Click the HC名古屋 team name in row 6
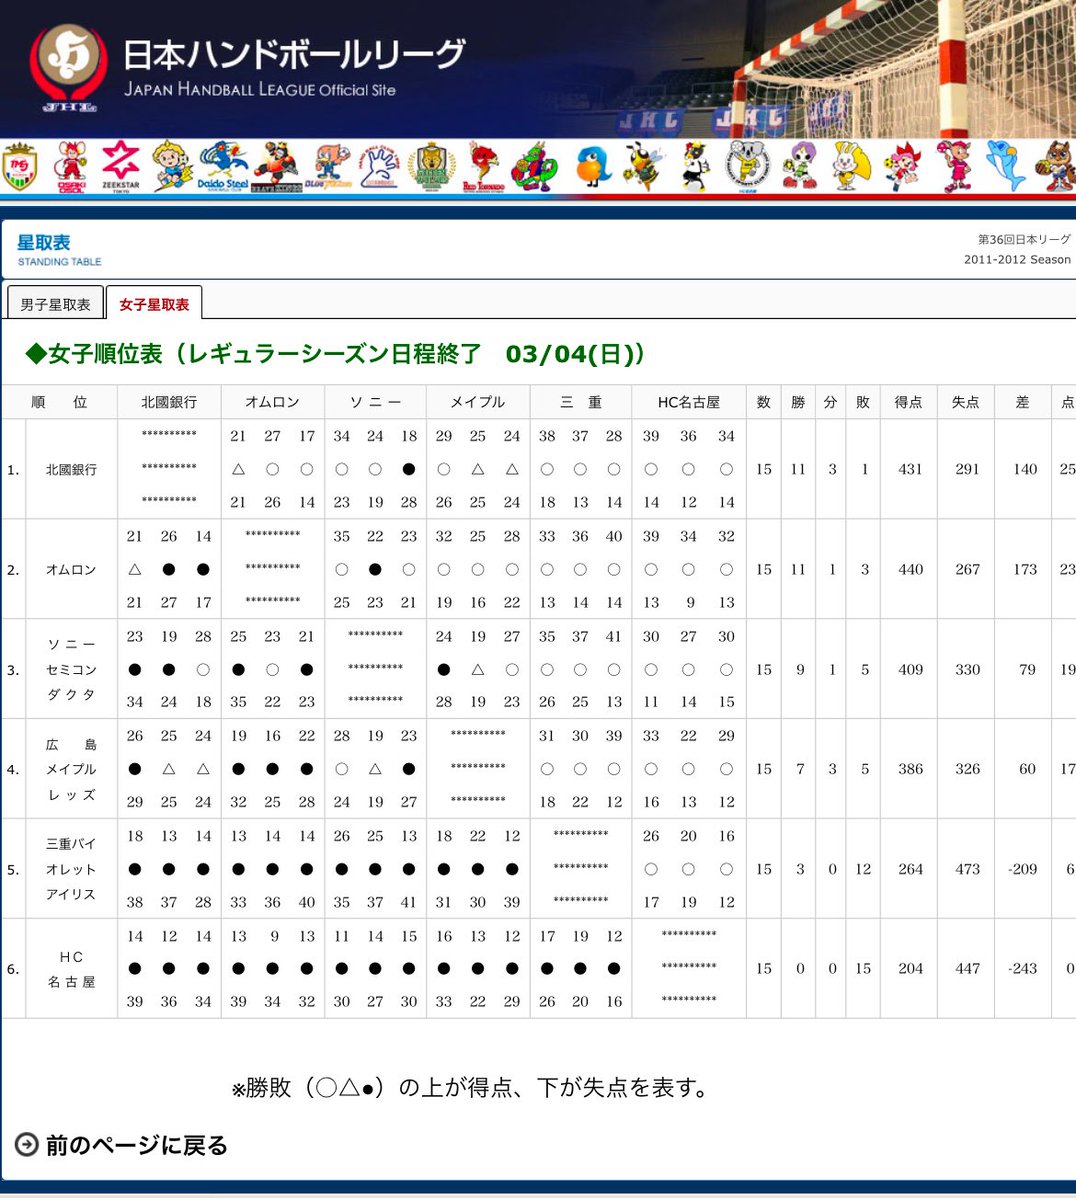The image size is (1076, 1200). (71, 969)
